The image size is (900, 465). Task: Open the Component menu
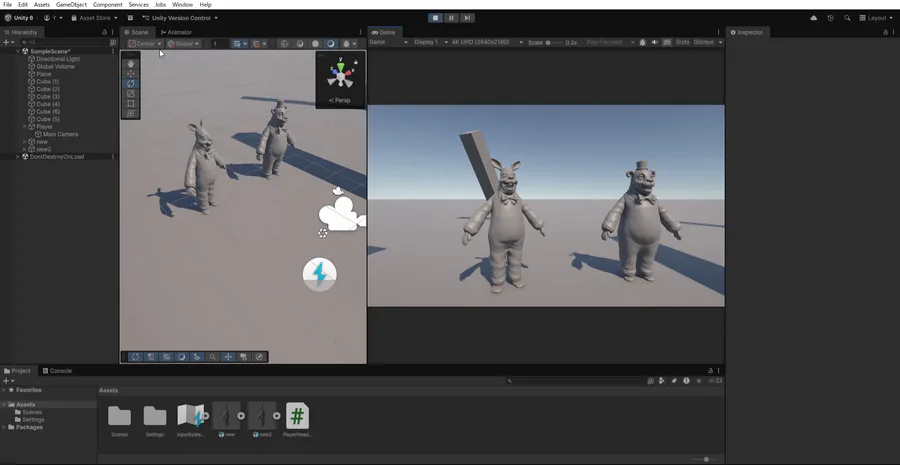pos(107,5)
